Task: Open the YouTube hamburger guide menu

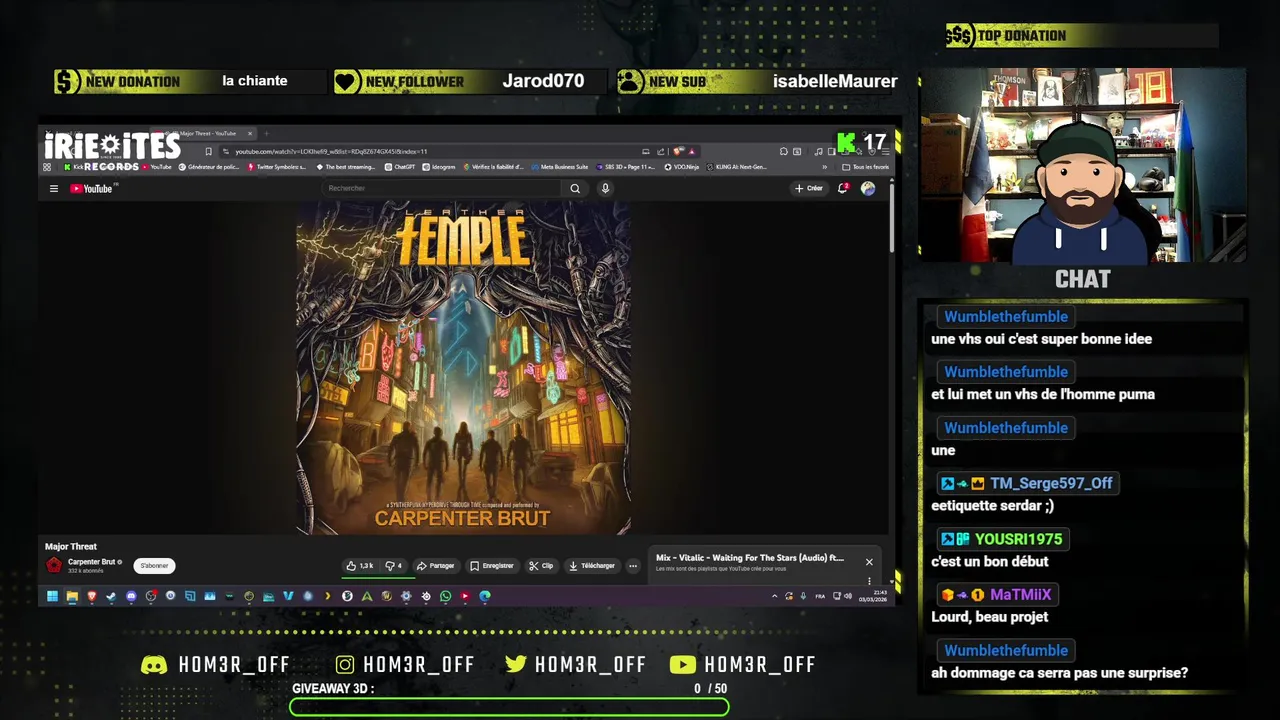Action: [54, 188]
